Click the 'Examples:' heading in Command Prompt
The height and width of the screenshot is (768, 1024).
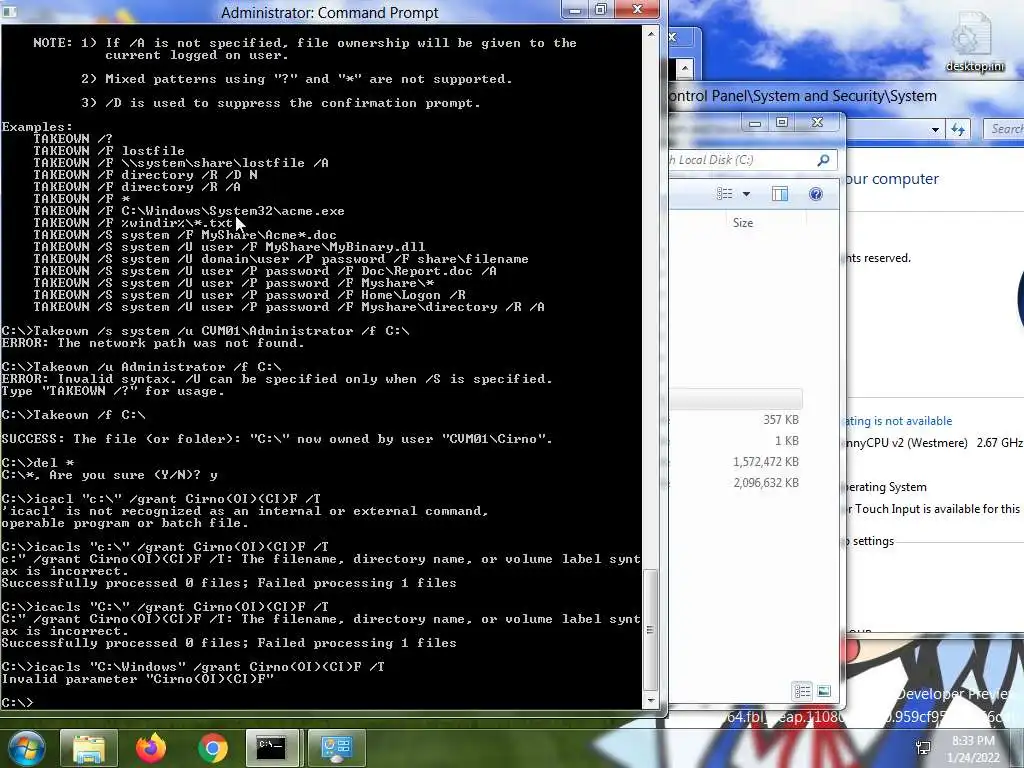click(37, 127)
